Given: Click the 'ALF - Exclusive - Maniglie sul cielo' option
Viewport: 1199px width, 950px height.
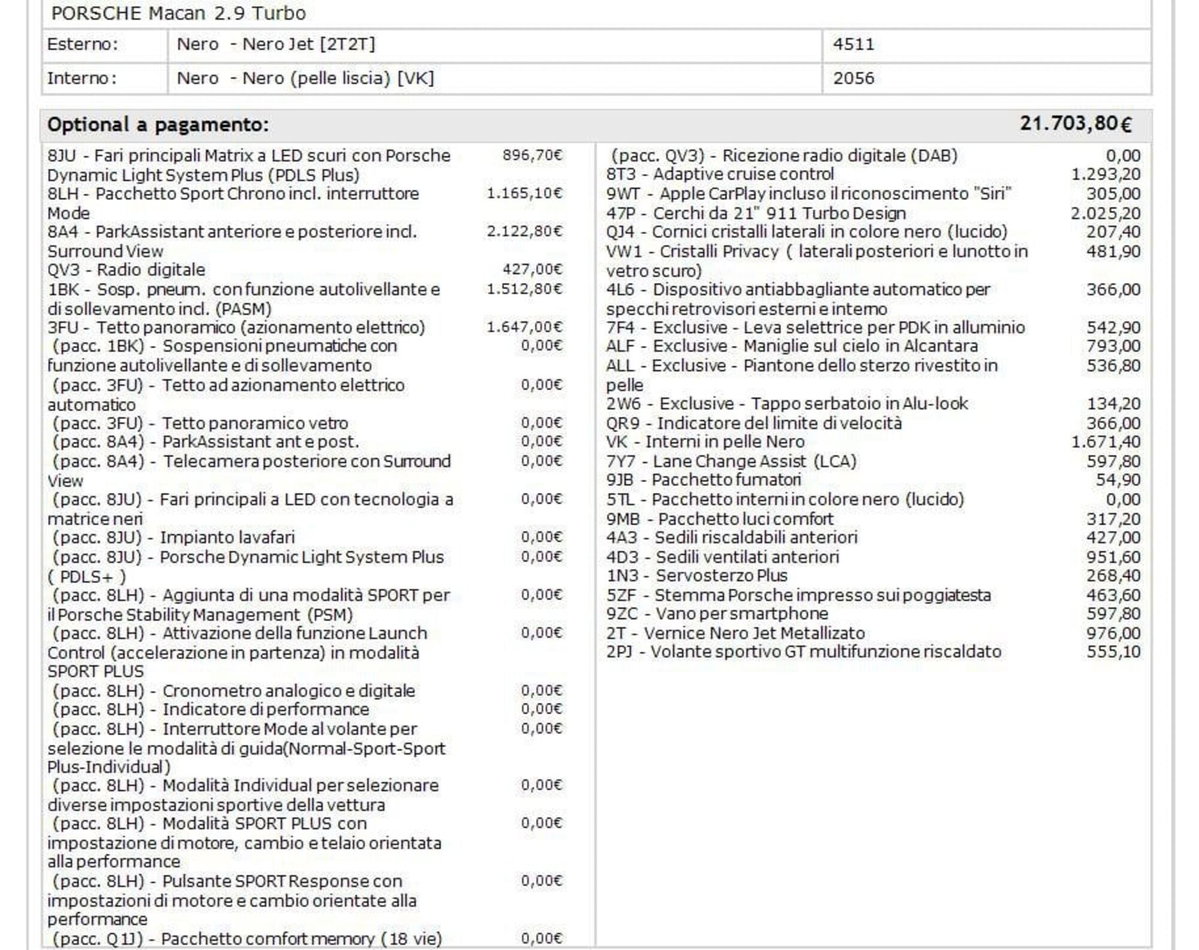Looking at the screenshot, I should point(792,346).
